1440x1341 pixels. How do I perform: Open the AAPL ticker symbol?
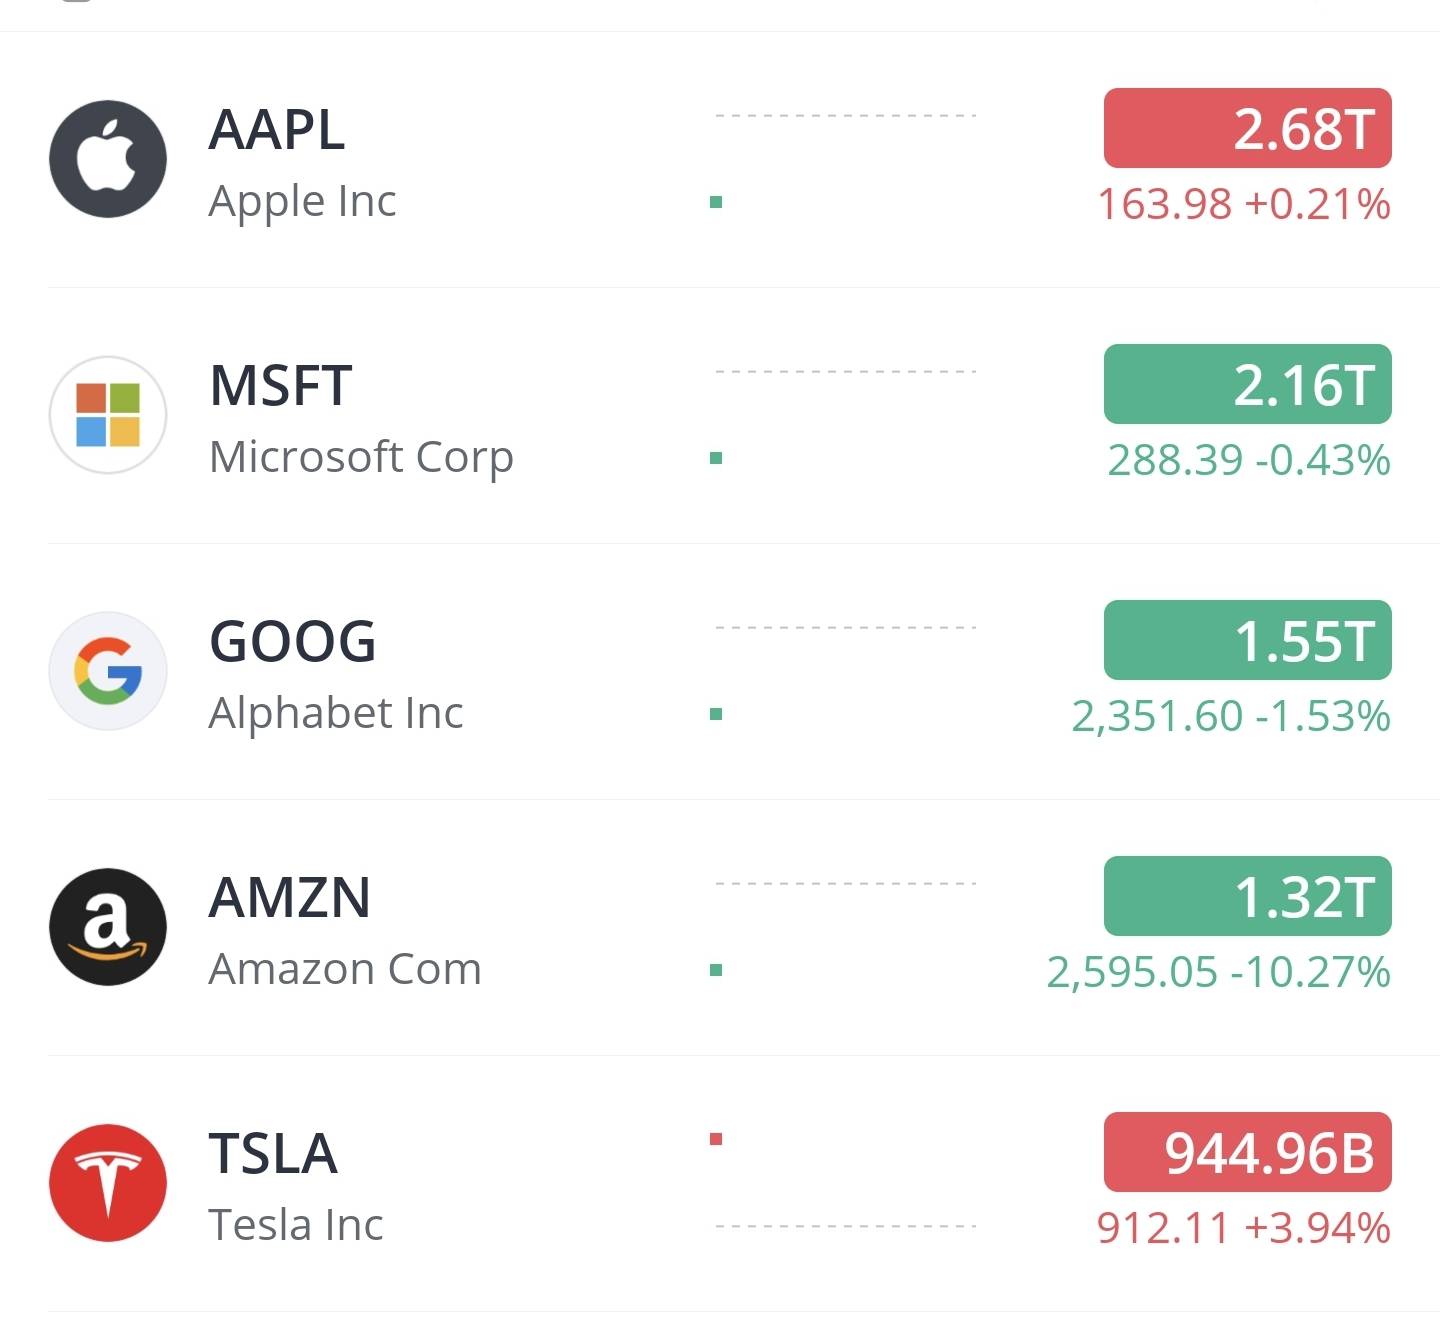(276, 130)
